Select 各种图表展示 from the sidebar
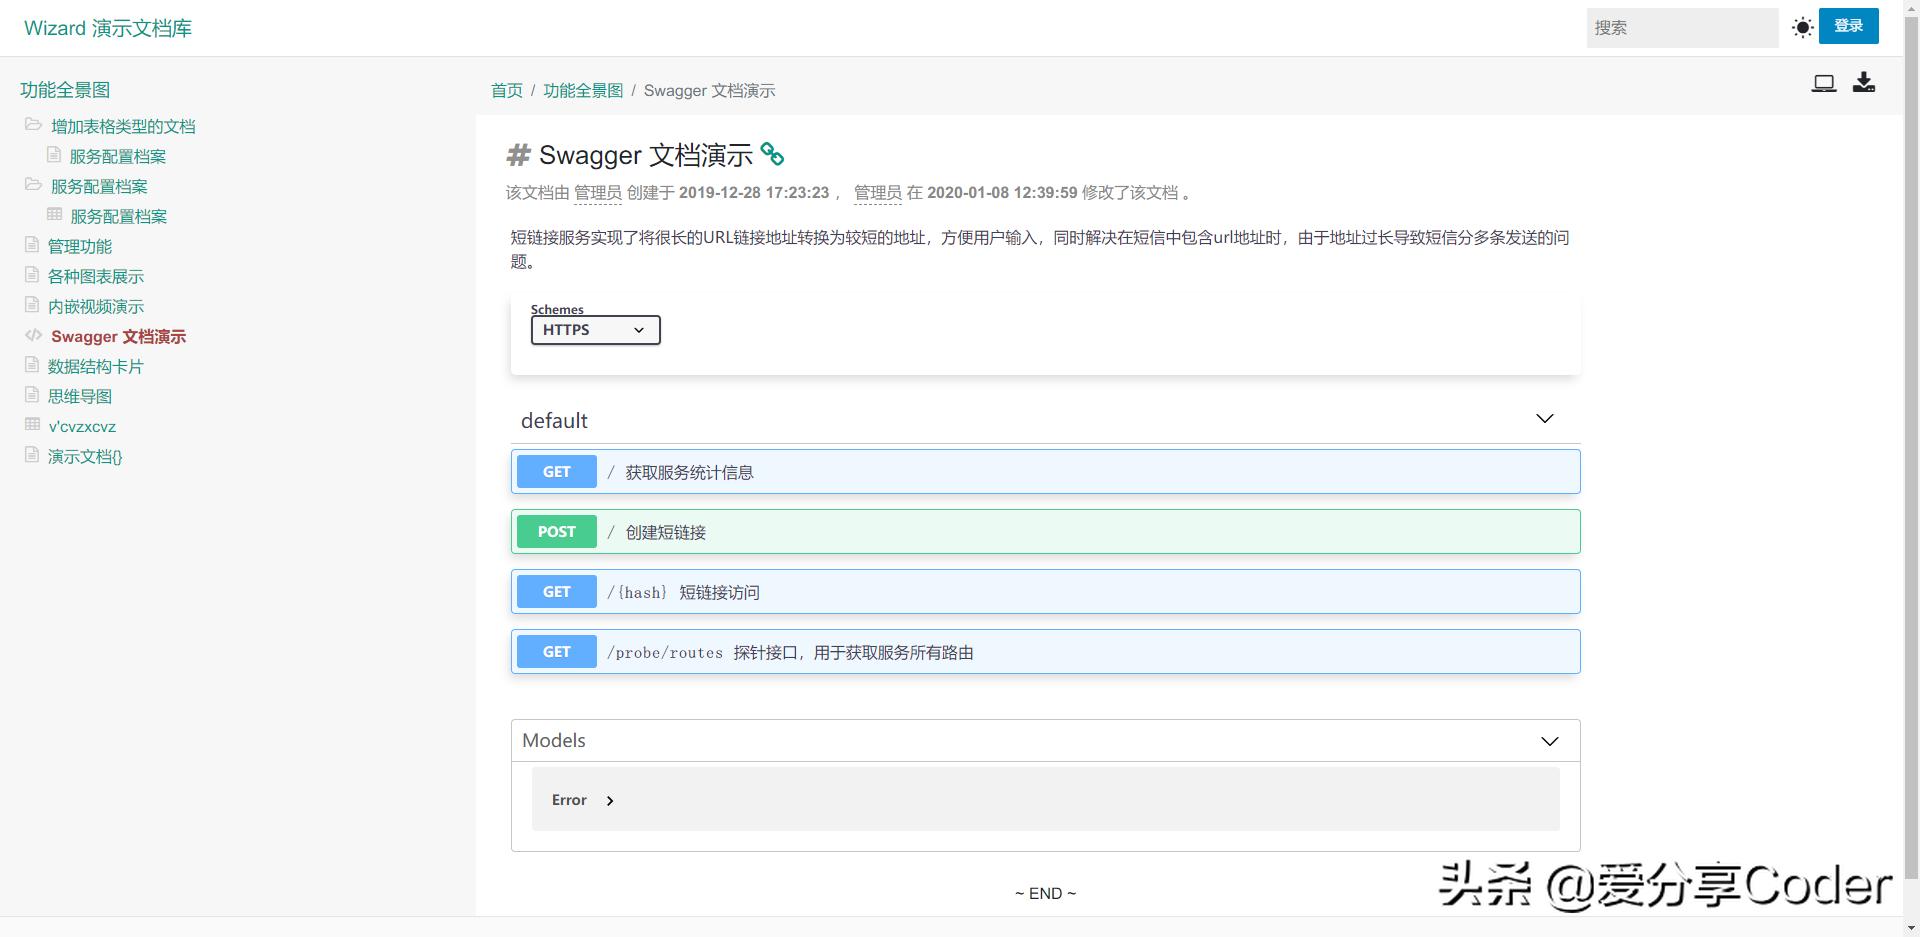 (96, 275)
